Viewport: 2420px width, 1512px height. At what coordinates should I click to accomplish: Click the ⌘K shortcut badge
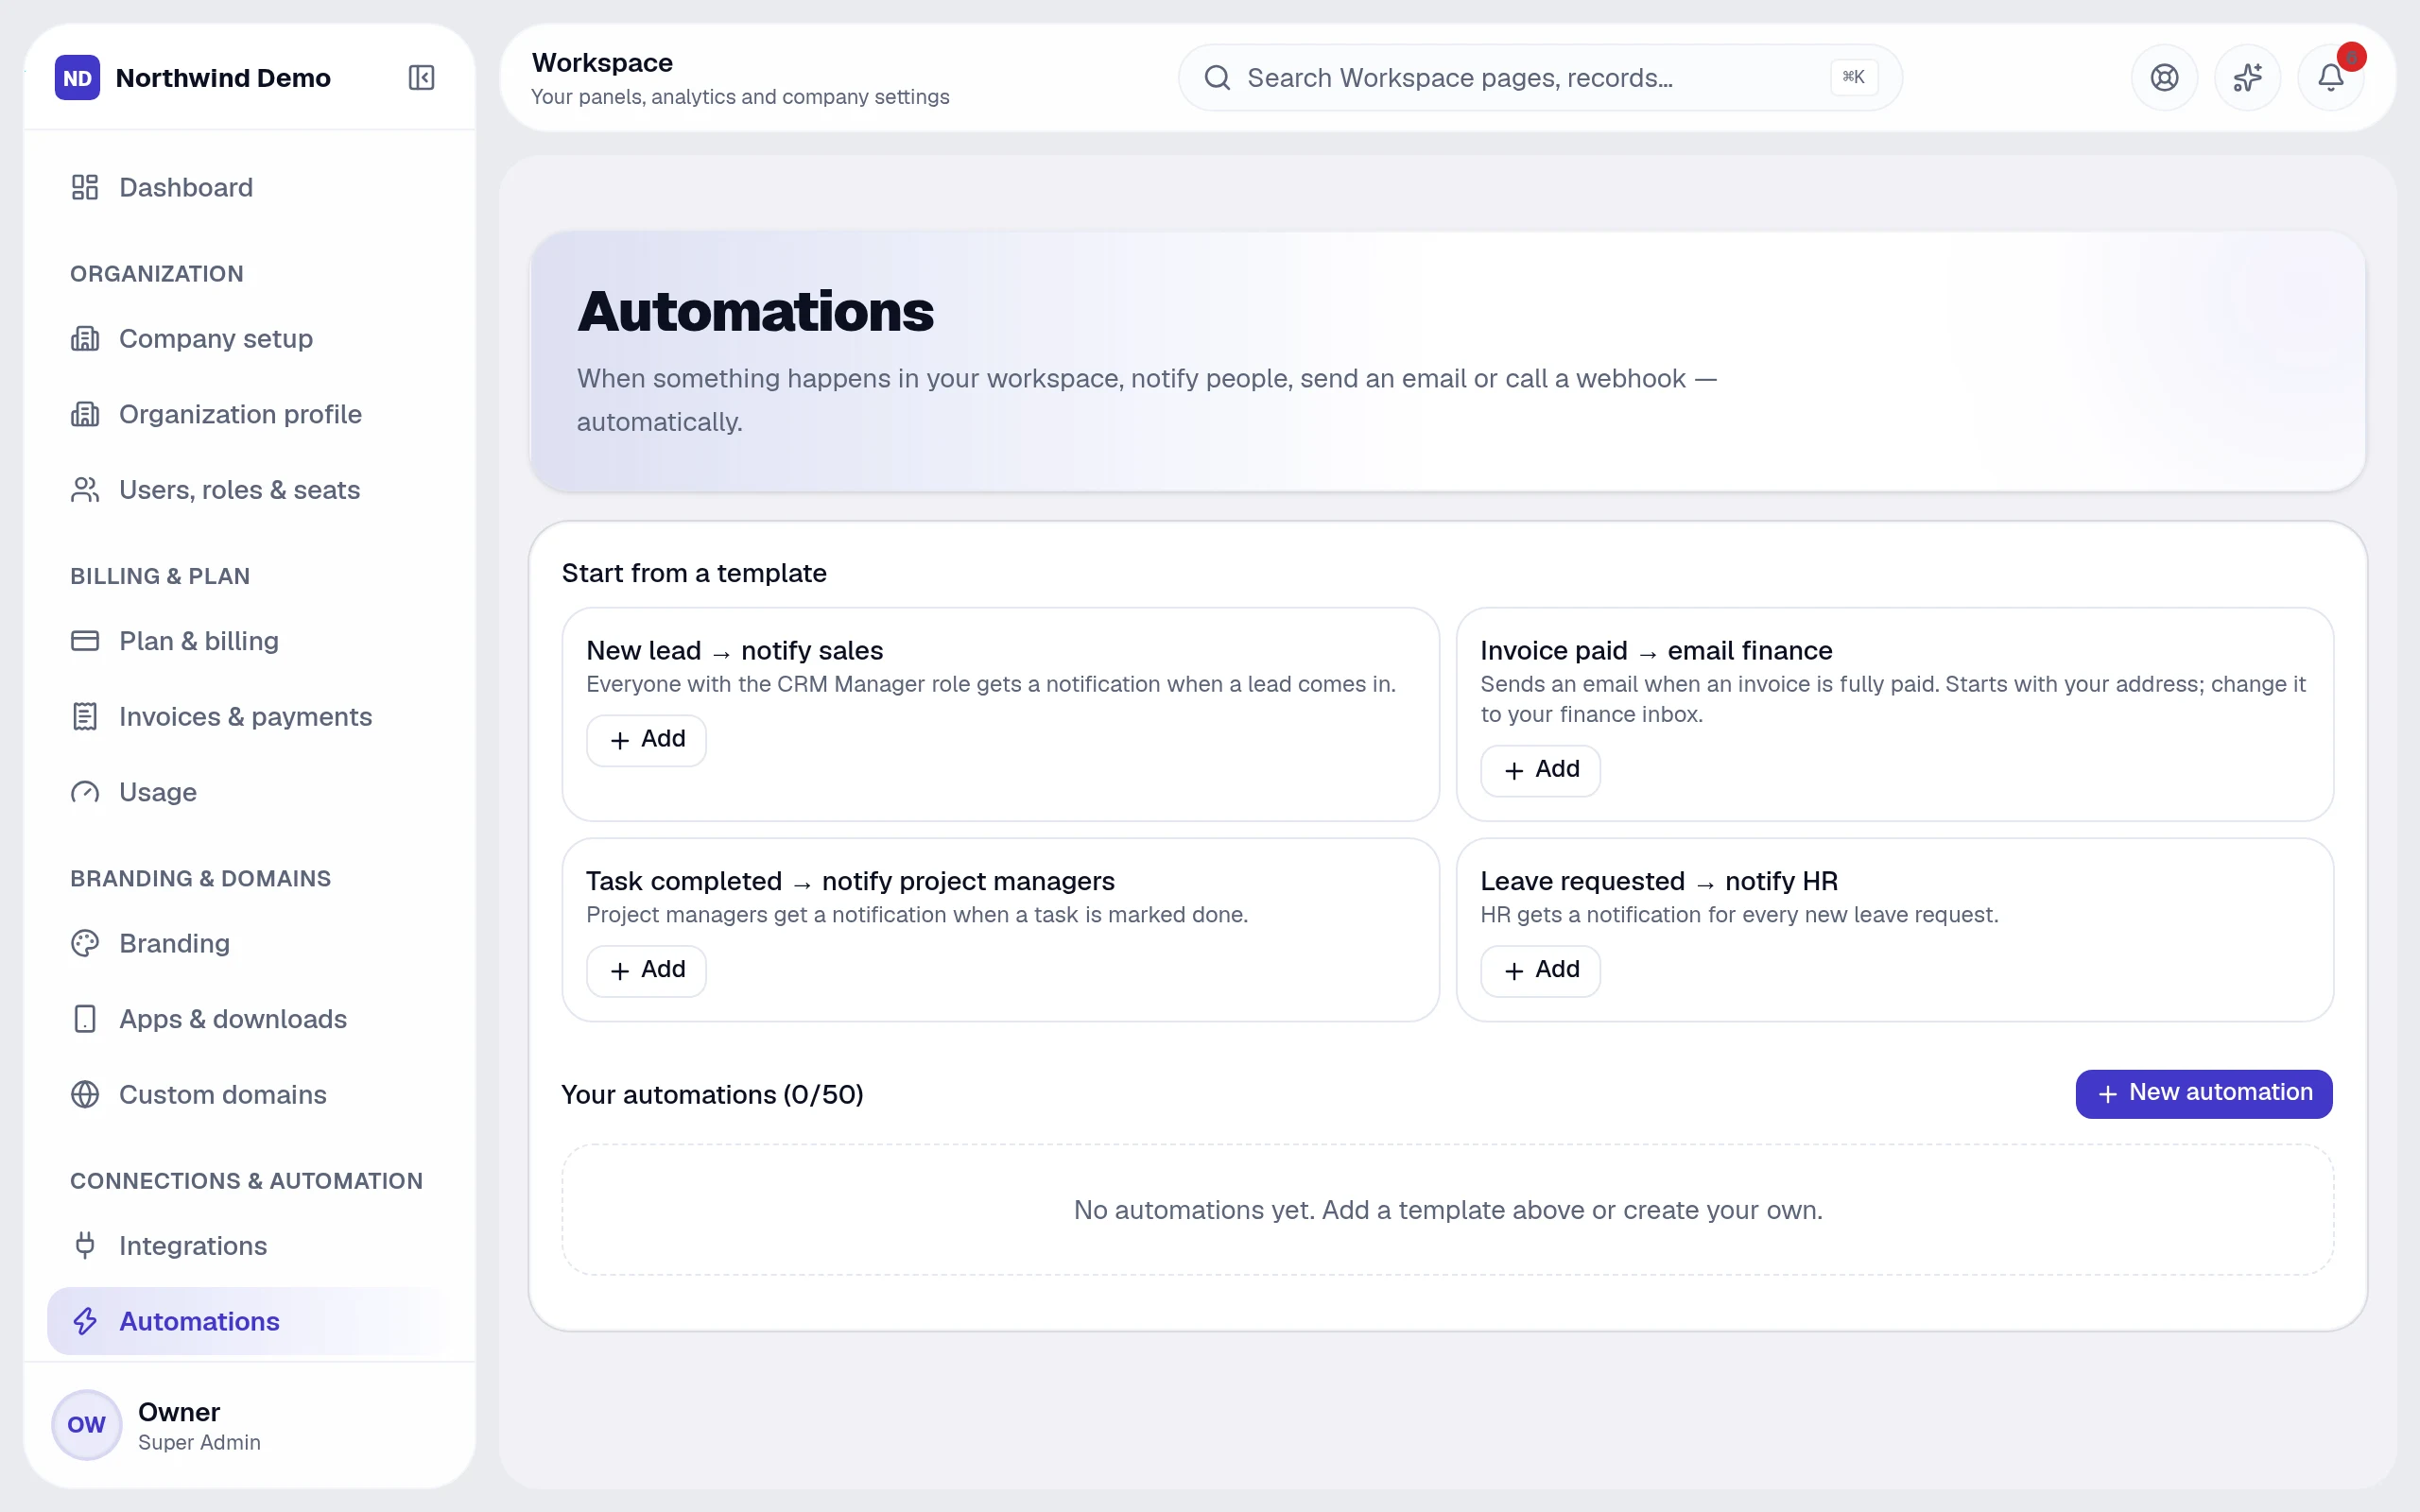click(x=1853, y=77)
